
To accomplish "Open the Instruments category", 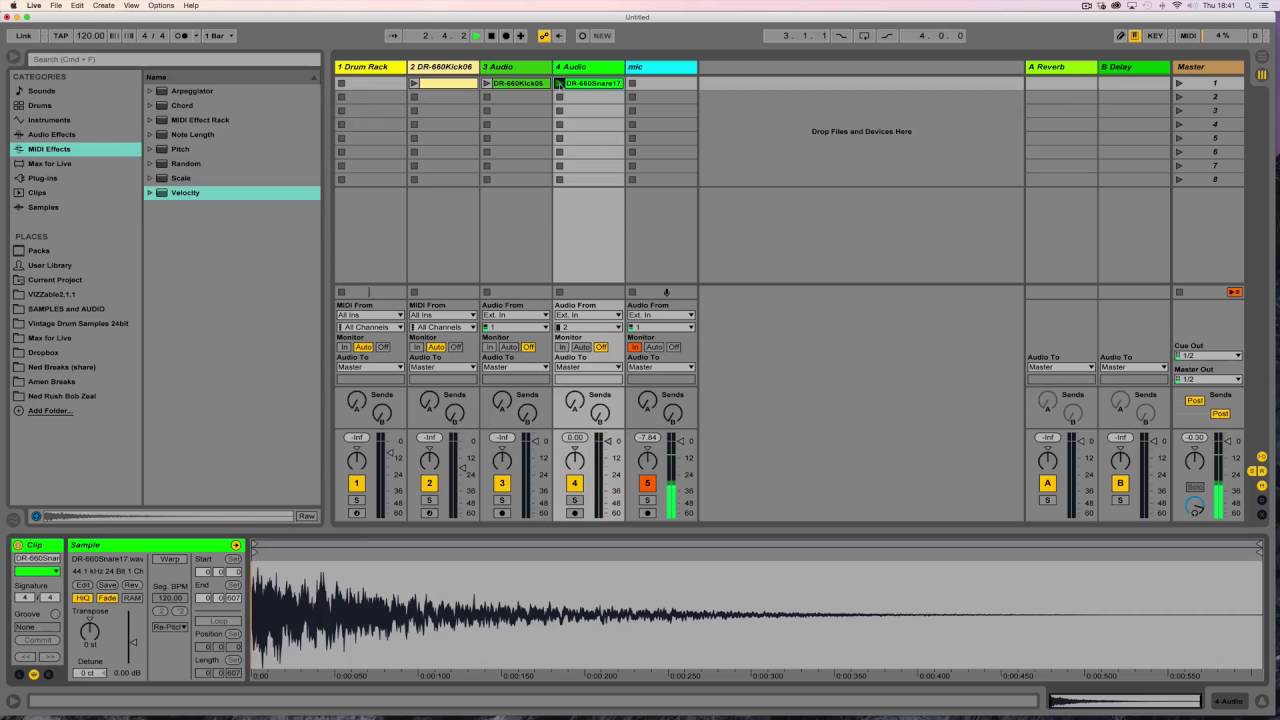I will tap(49, 120).
